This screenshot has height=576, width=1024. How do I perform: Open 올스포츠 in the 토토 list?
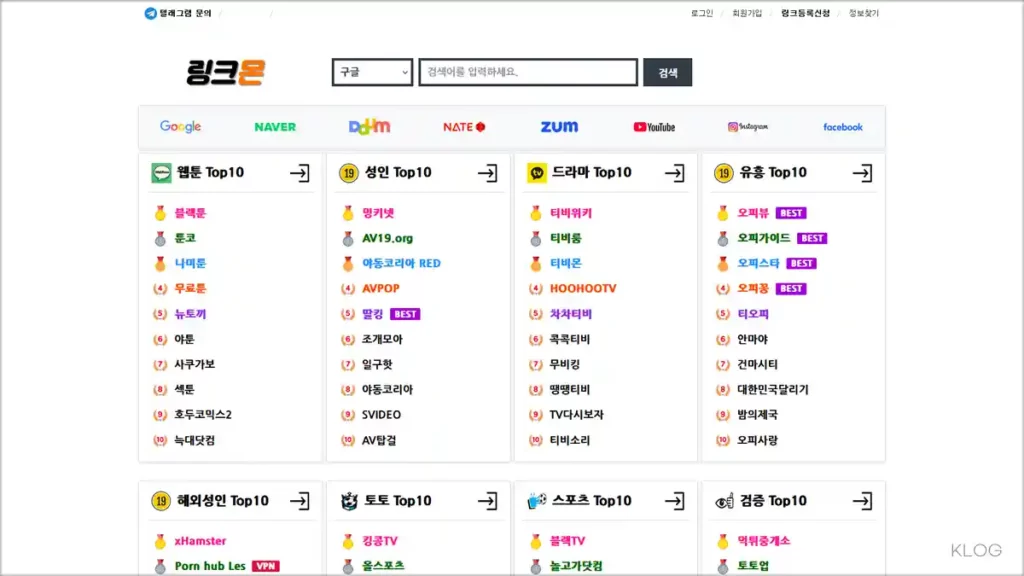(x=383, y=566)
